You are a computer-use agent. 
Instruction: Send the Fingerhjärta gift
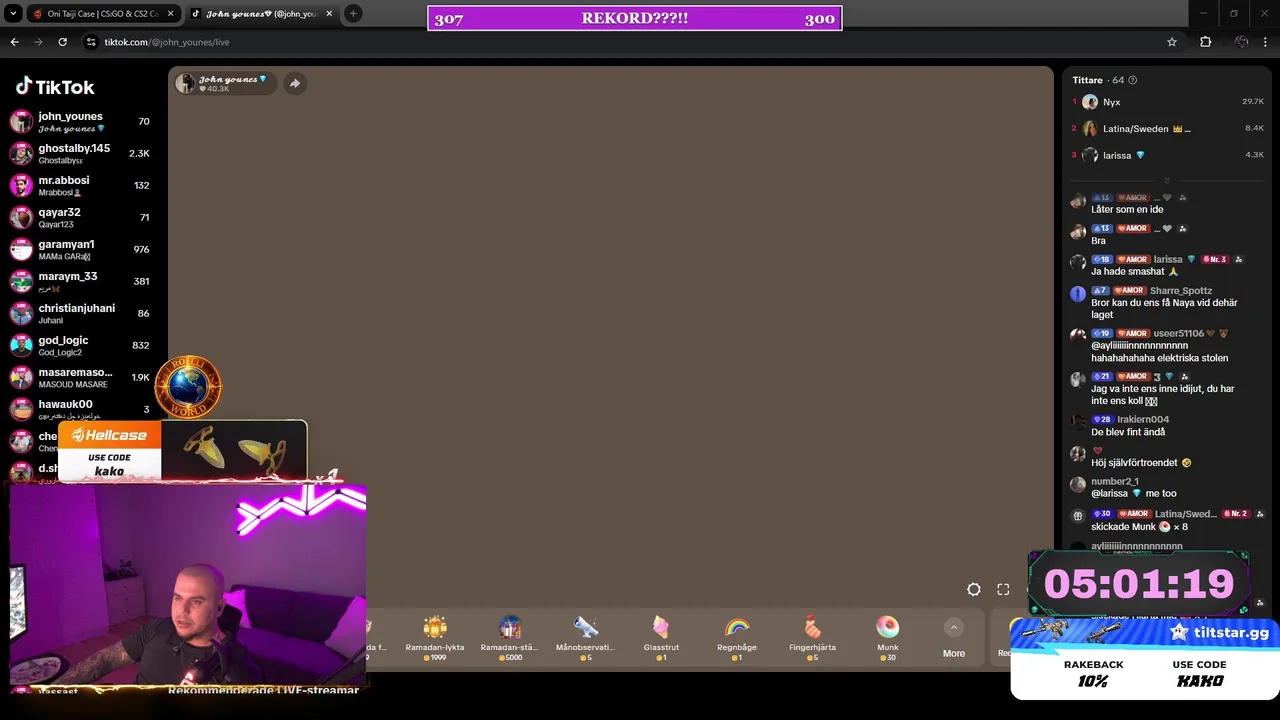(x=812, y=638)
